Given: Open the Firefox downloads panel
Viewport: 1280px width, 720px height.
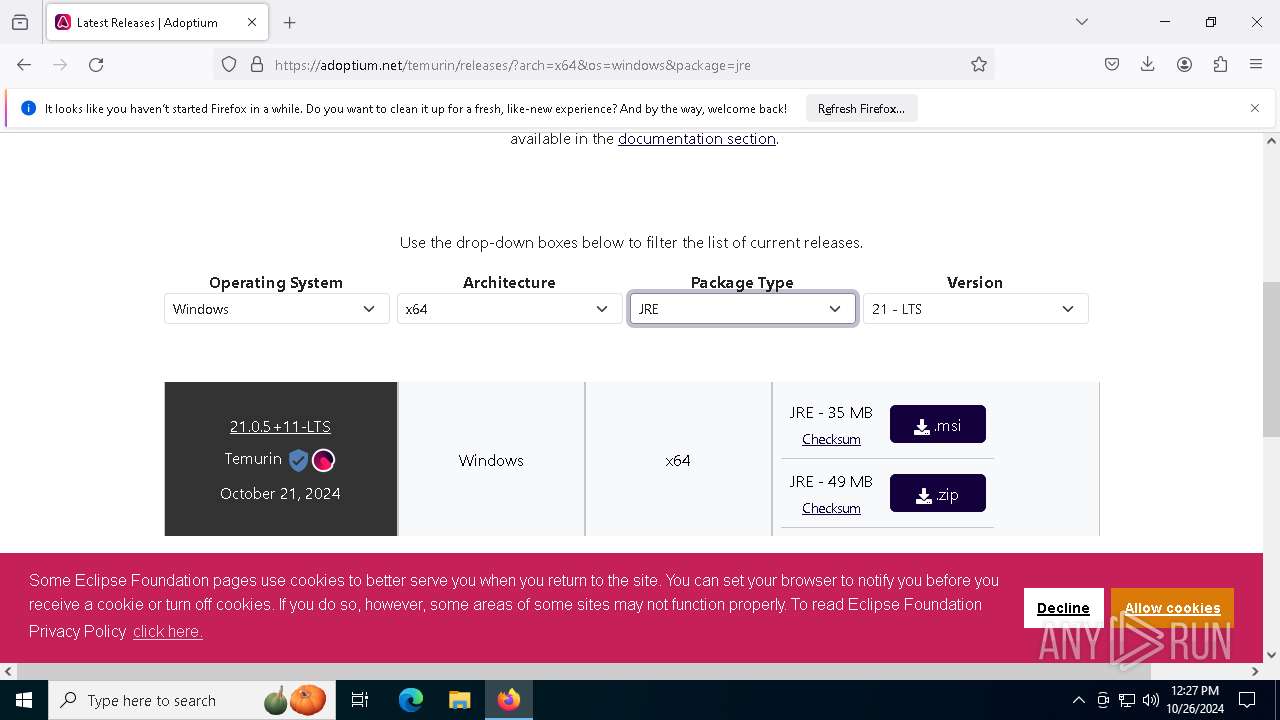Looking at the screenshot, I should tap(1148, 64).
